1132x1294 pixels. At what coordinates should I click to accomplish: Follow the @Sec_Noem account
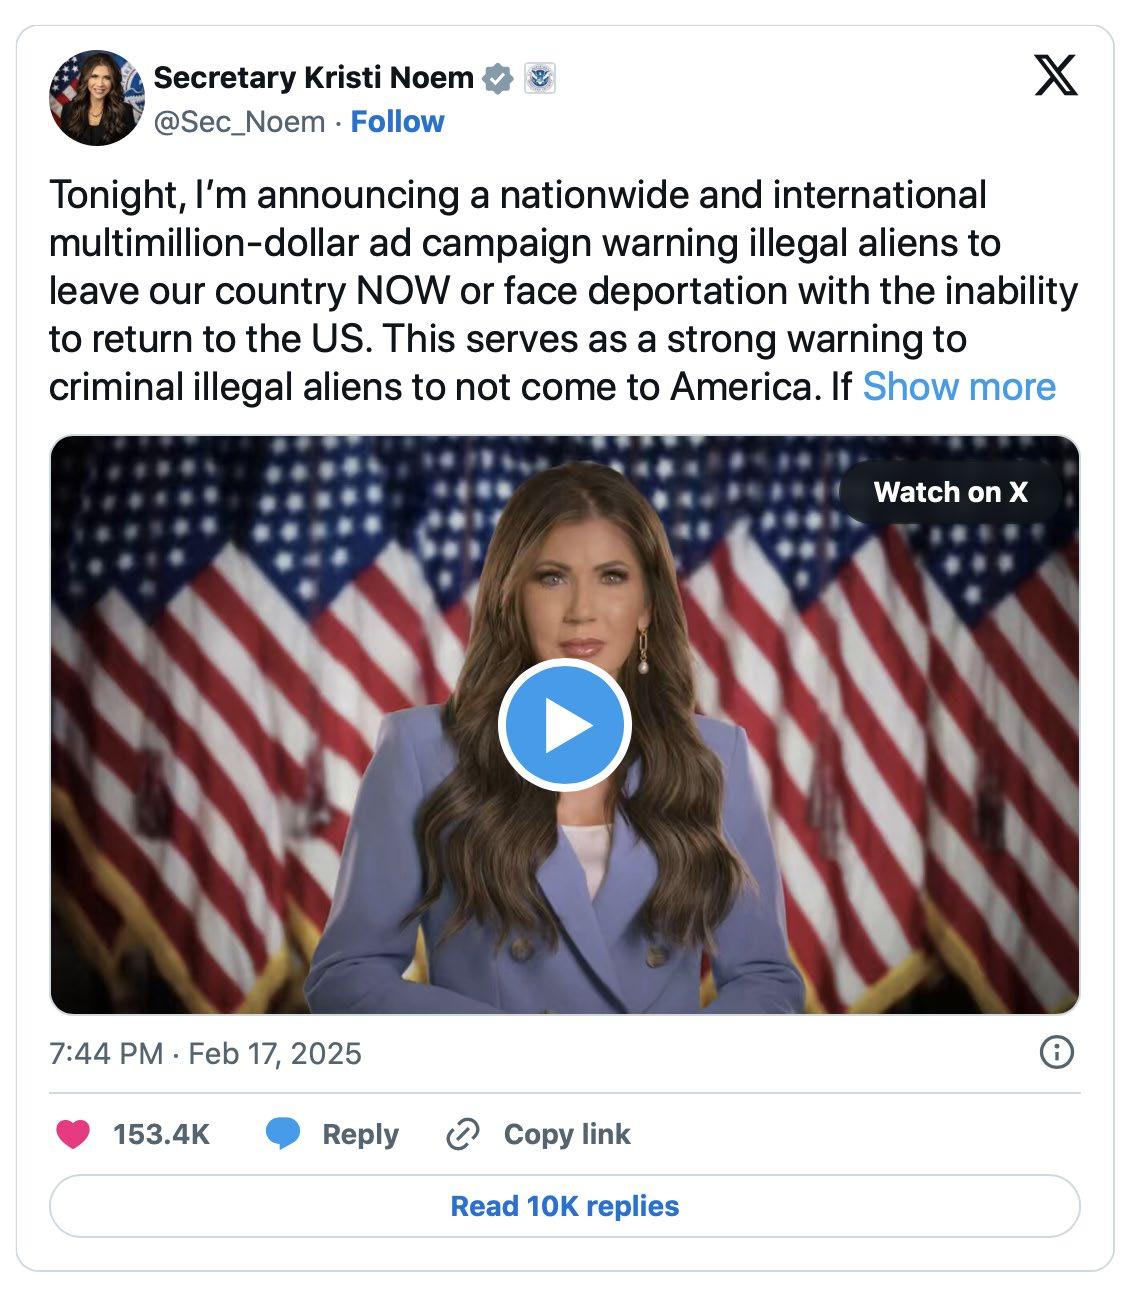coord(397,122)
